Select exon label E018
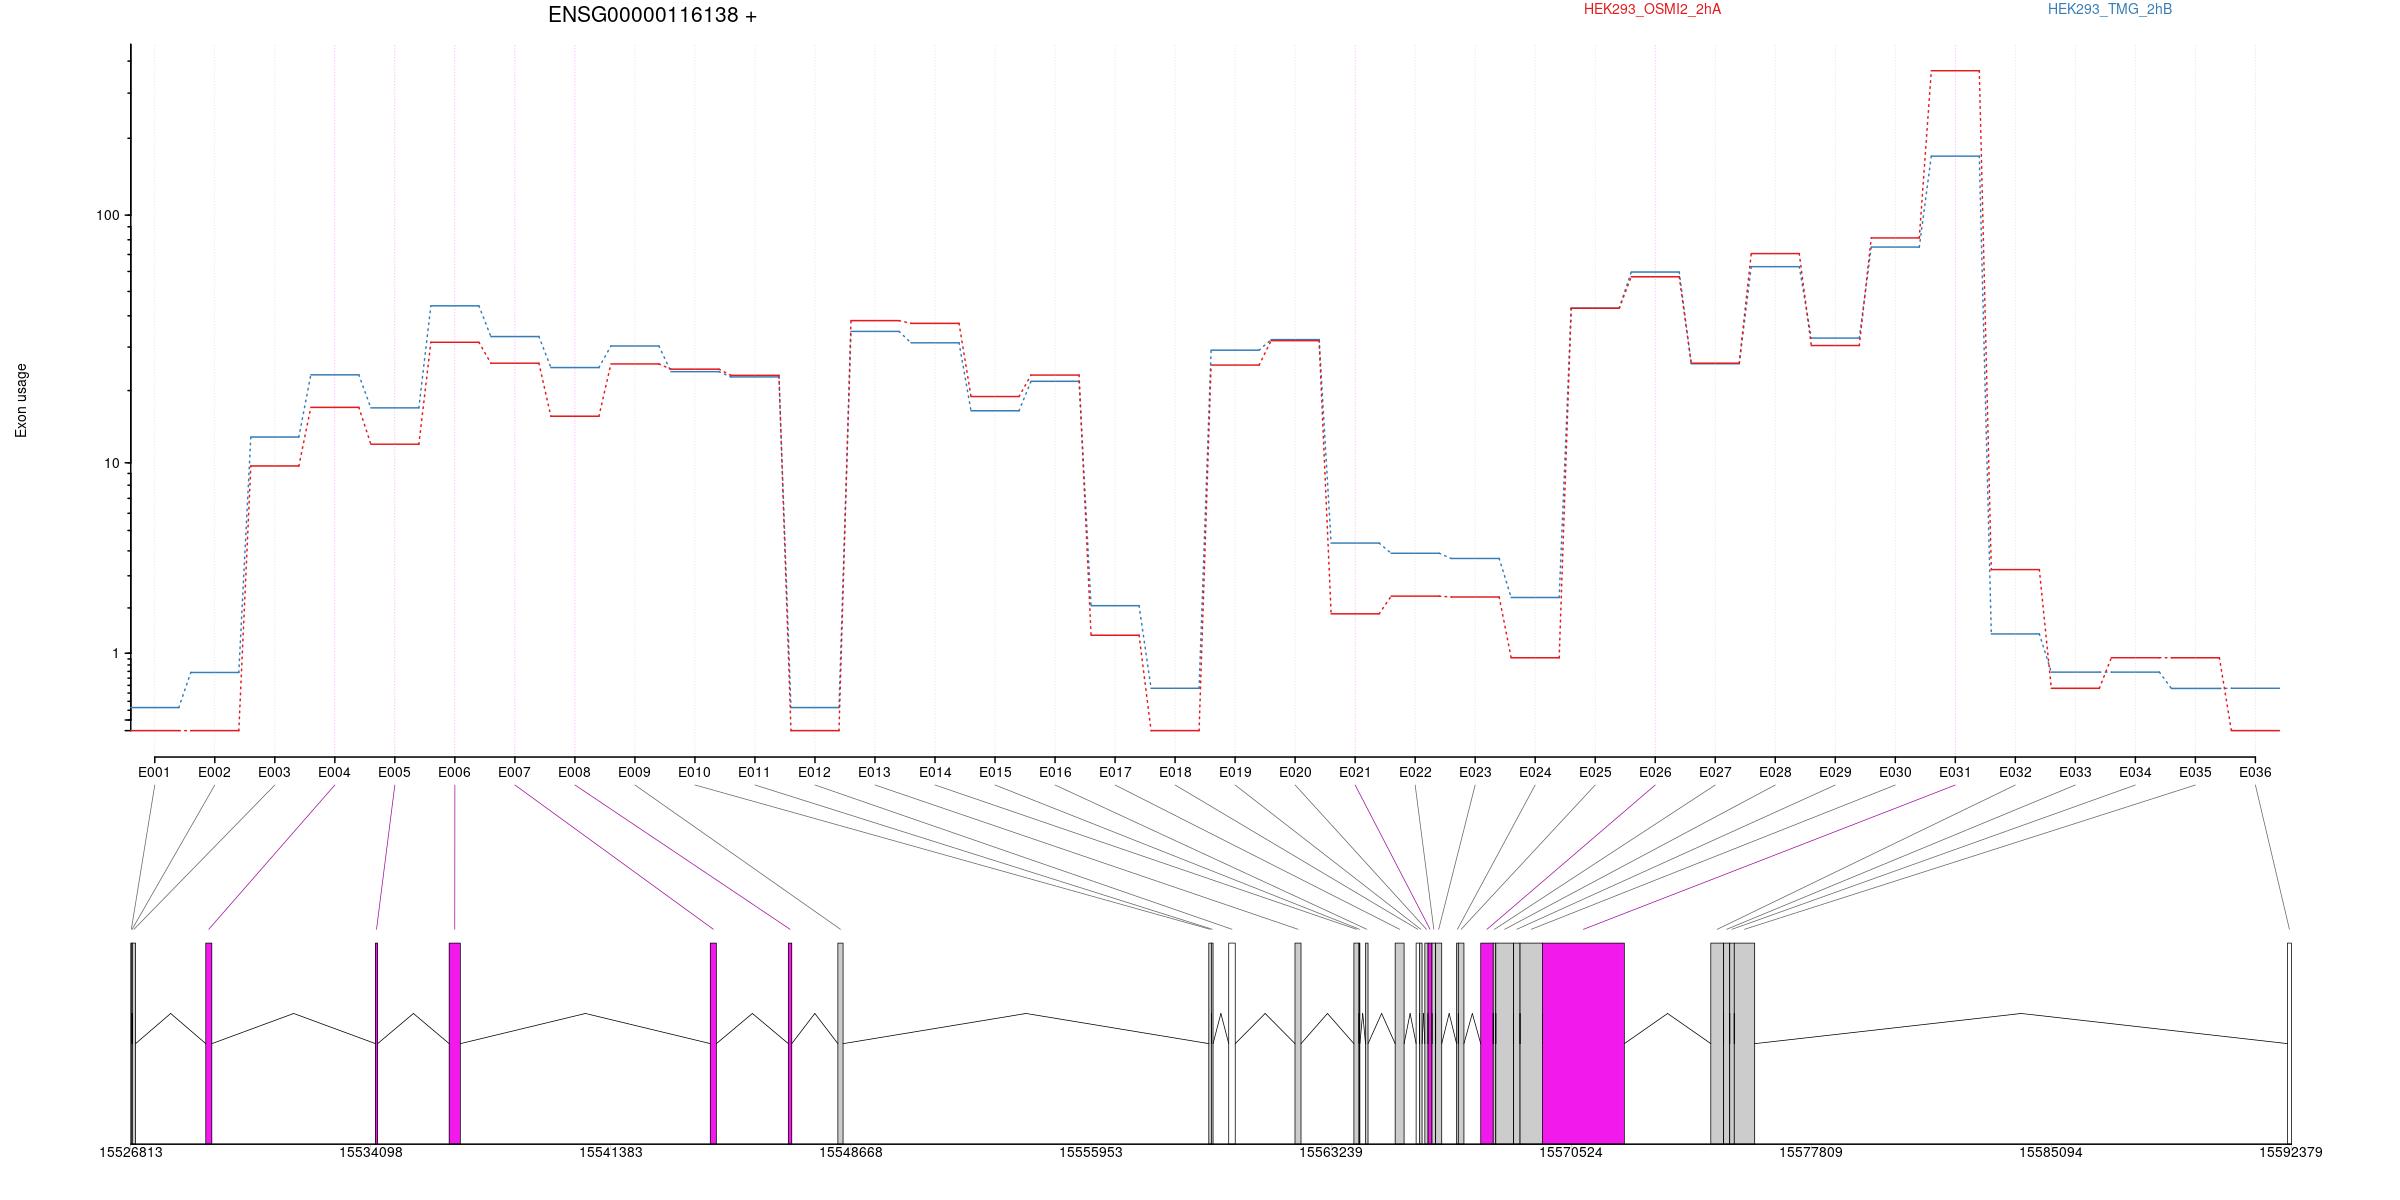This screenshot has width=2400, height=1200. coord(1175,772)
